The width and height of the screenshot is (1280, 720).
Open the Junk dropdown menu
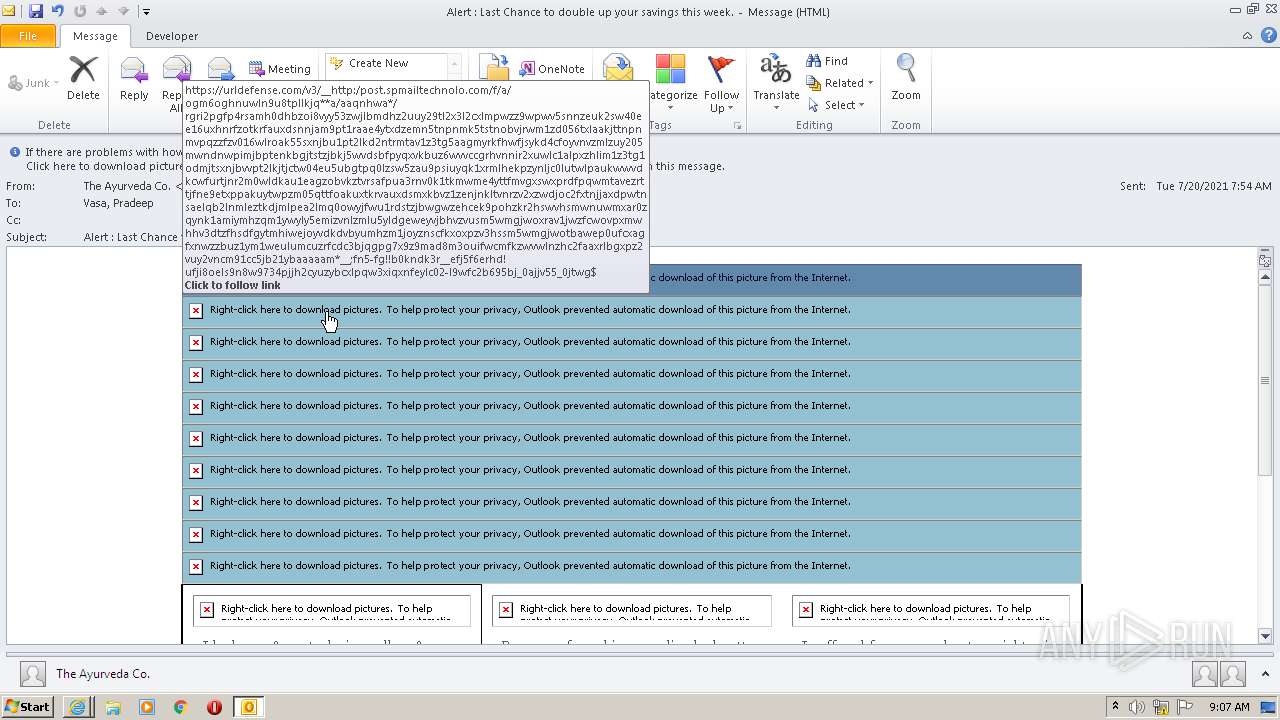point(34,83)
